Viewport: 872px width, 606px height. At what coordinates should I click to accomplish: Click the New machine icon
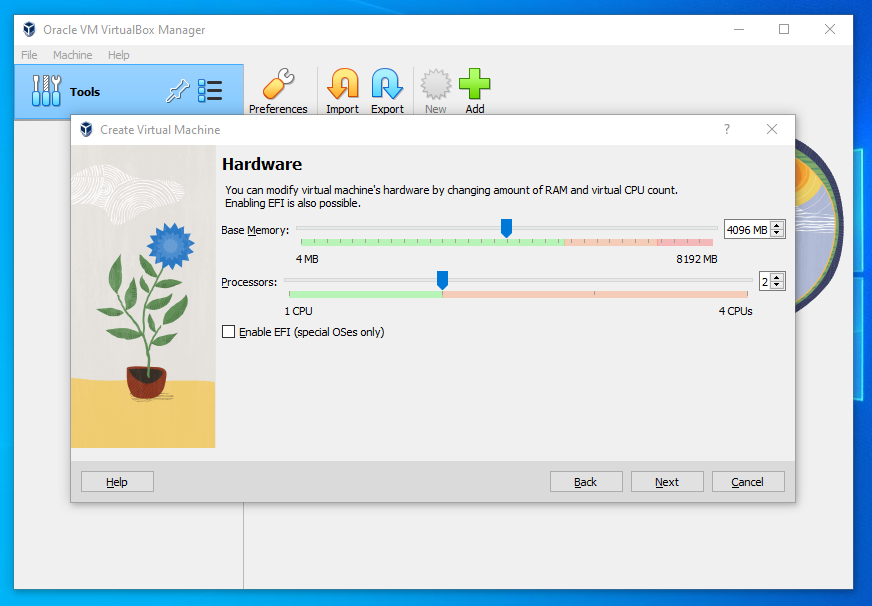click(x=435, y=85)
